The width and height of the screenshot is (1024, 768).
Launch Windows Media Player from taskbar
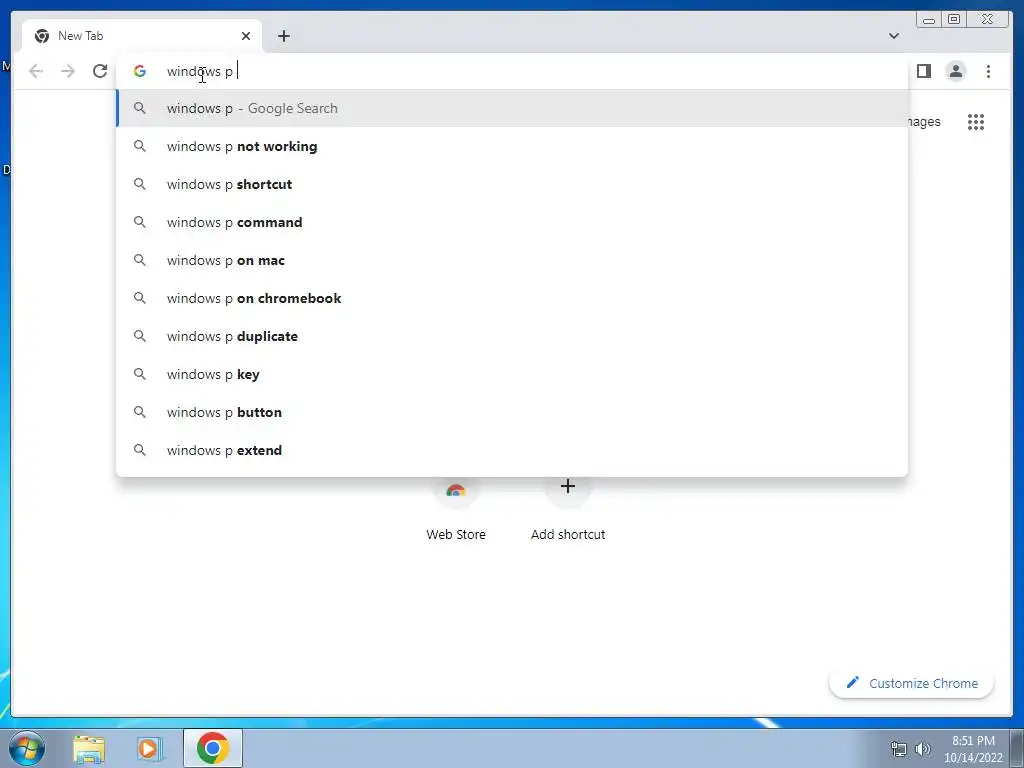tap(149, 748)
